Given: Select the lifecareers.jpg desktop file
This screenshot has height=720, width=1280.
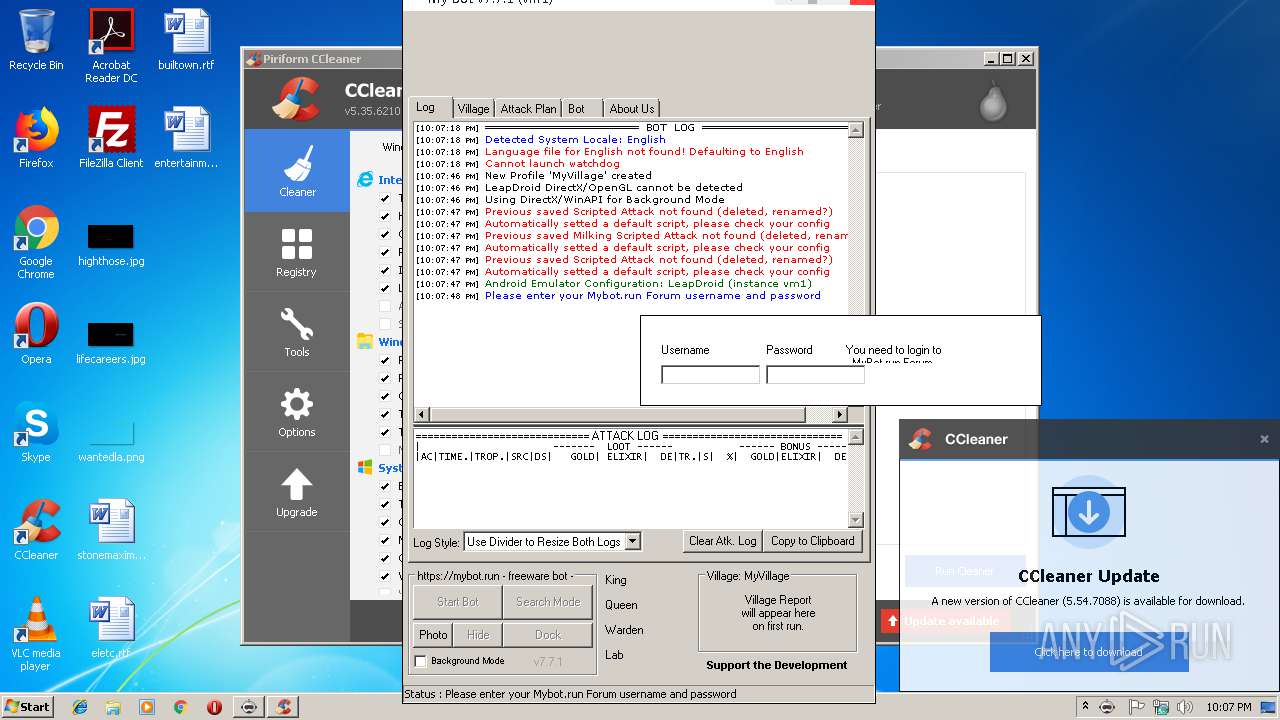Looking at the screenshot, I should [111, 342].
